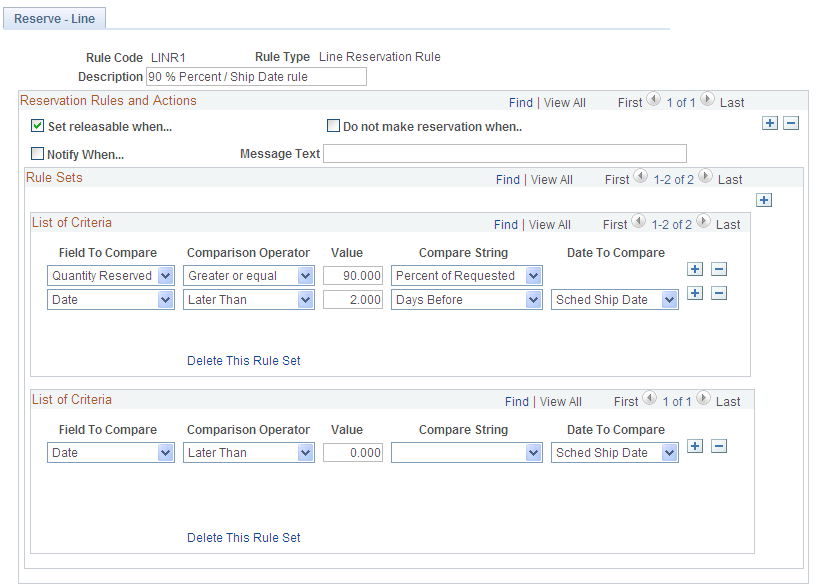The image size is (816, 588).
Task: Click 'Delete This Rule Set' in the first criteria list
Action: pos(243,360)
